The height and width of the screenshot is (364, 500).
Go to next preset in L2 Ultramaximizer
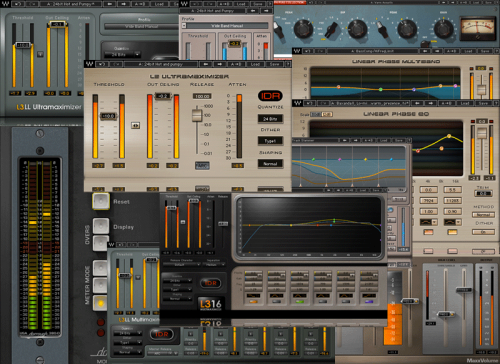pos(220,64)
